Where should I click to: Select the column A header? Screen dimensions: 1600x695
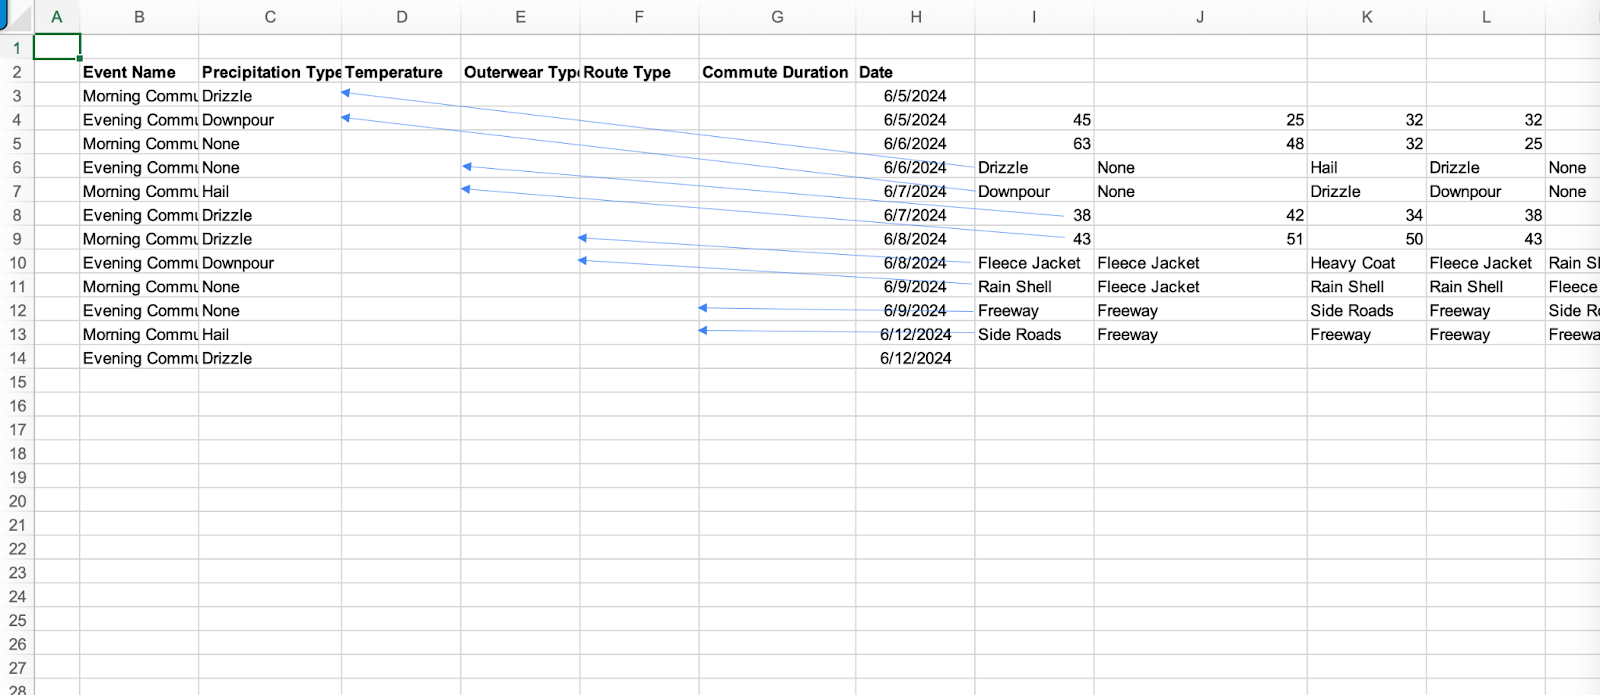pyautogui.click(x=57, y=17)
